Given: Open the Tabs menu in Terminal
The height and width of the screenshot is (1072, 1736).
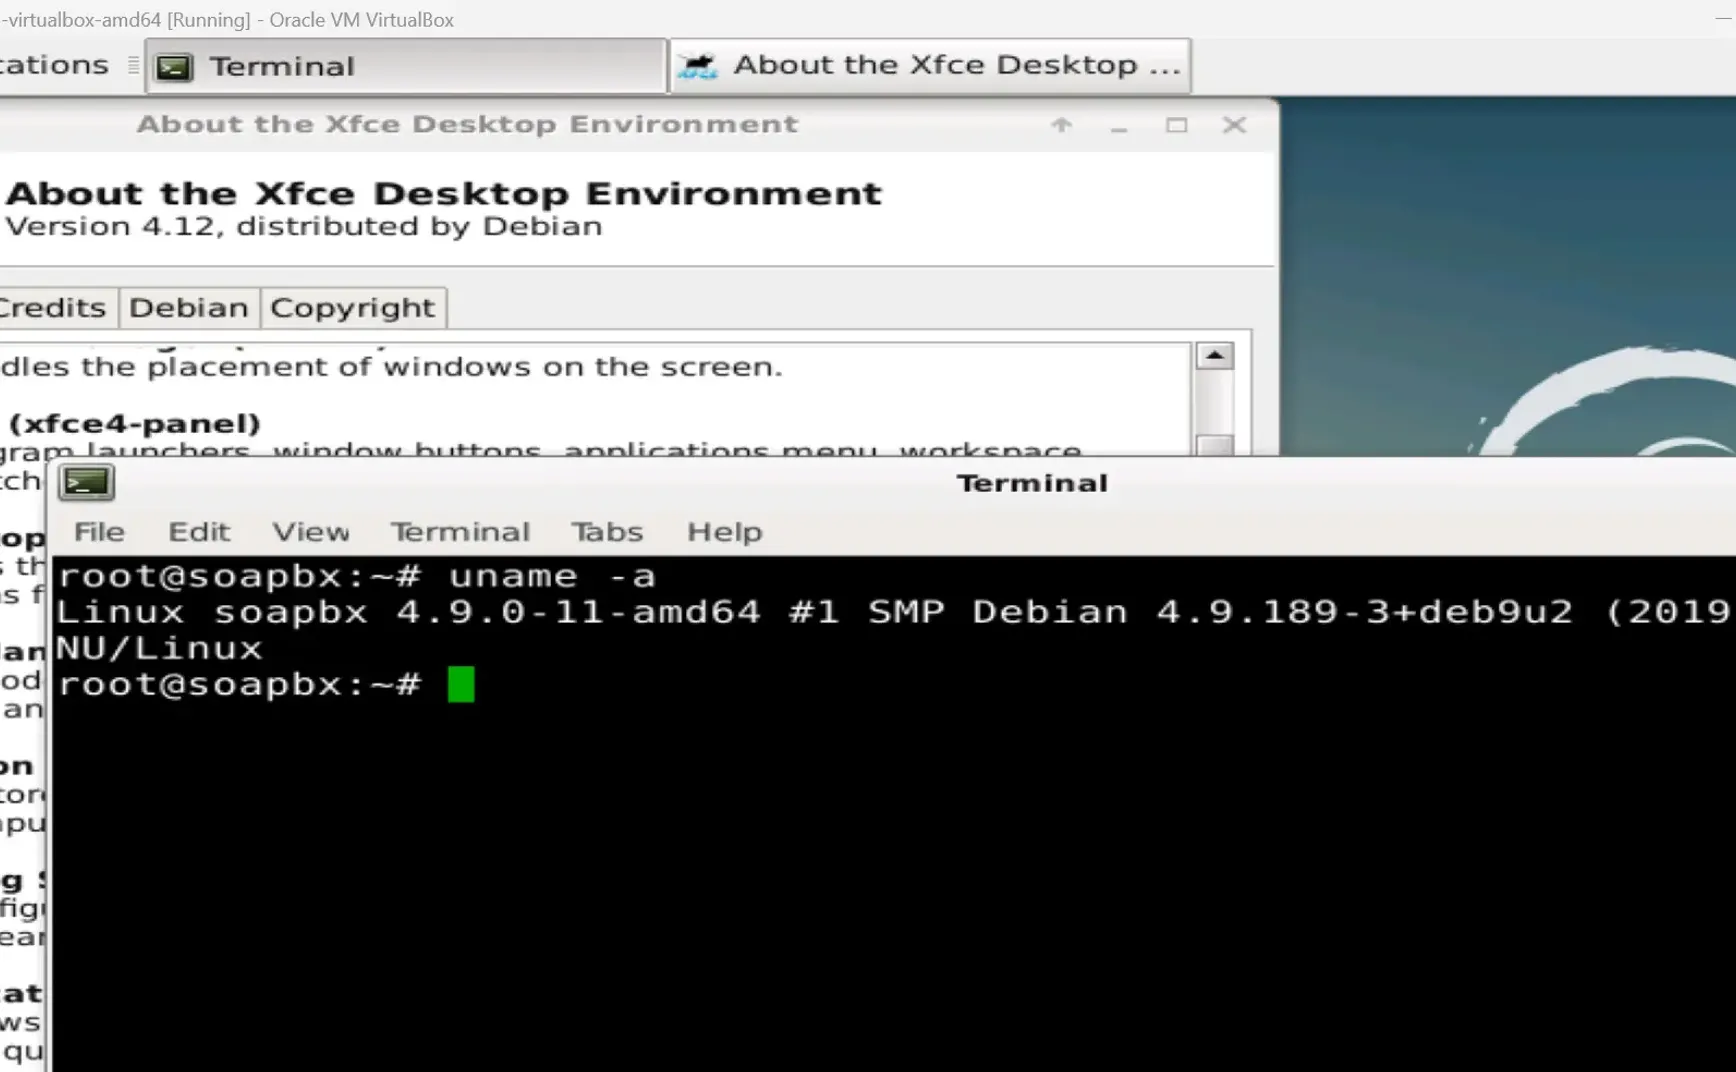Looking at the screenshot, I should 607,532.
